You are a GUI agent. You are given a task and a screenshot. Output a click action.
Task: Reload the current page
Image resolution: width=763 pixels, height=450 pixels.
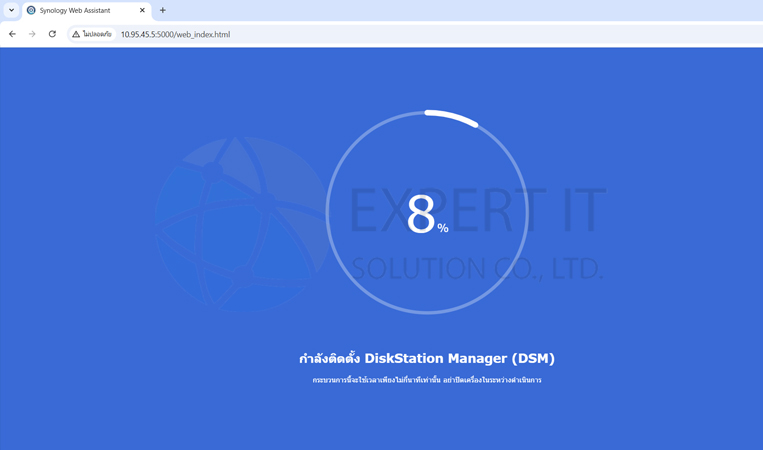(x=52, y=34)
